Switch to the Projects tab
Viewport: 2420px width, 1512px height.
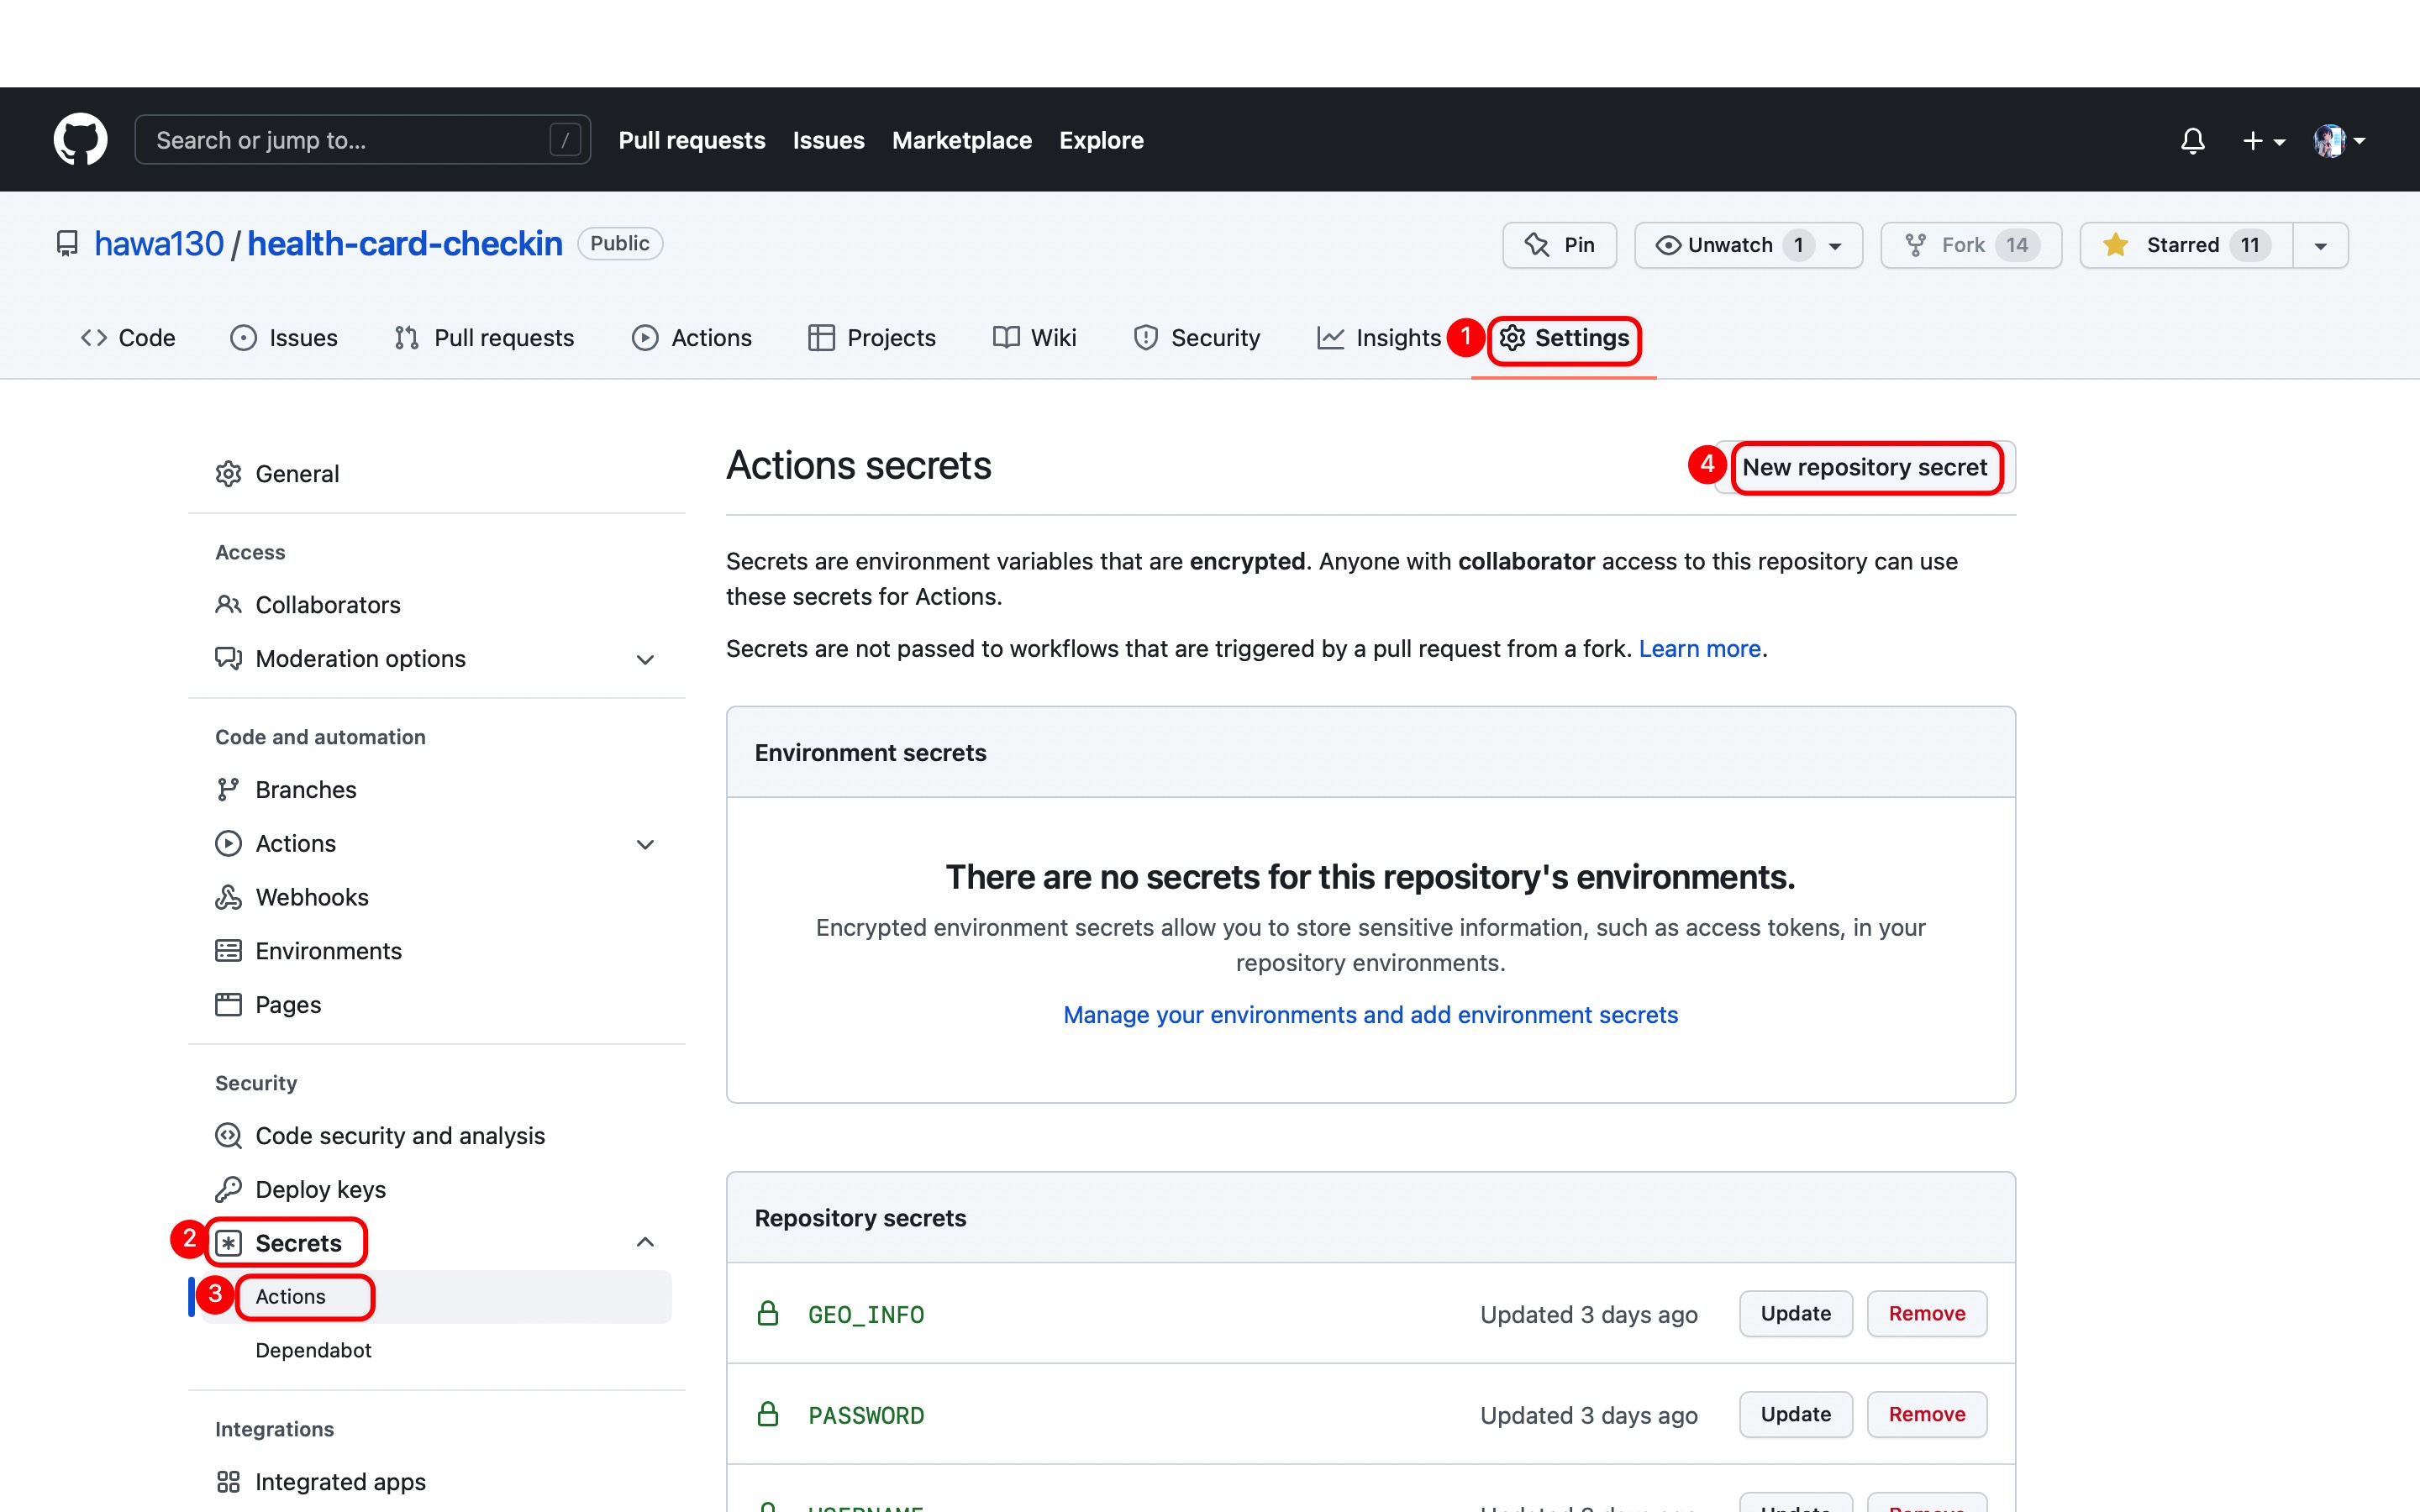click(x=872, y=338)
